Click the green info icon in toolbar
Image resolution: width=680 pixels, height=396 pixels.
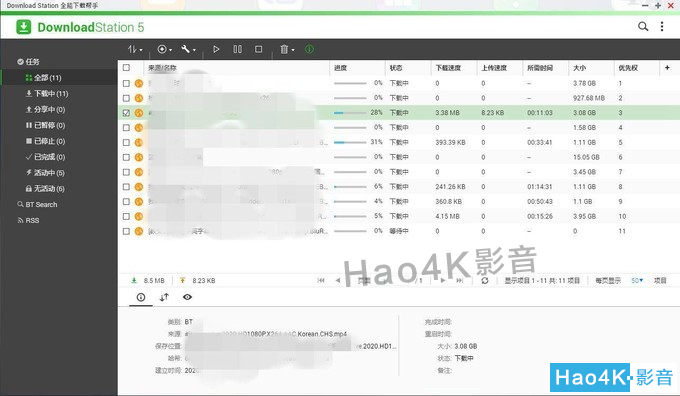[x=309, y=49]
